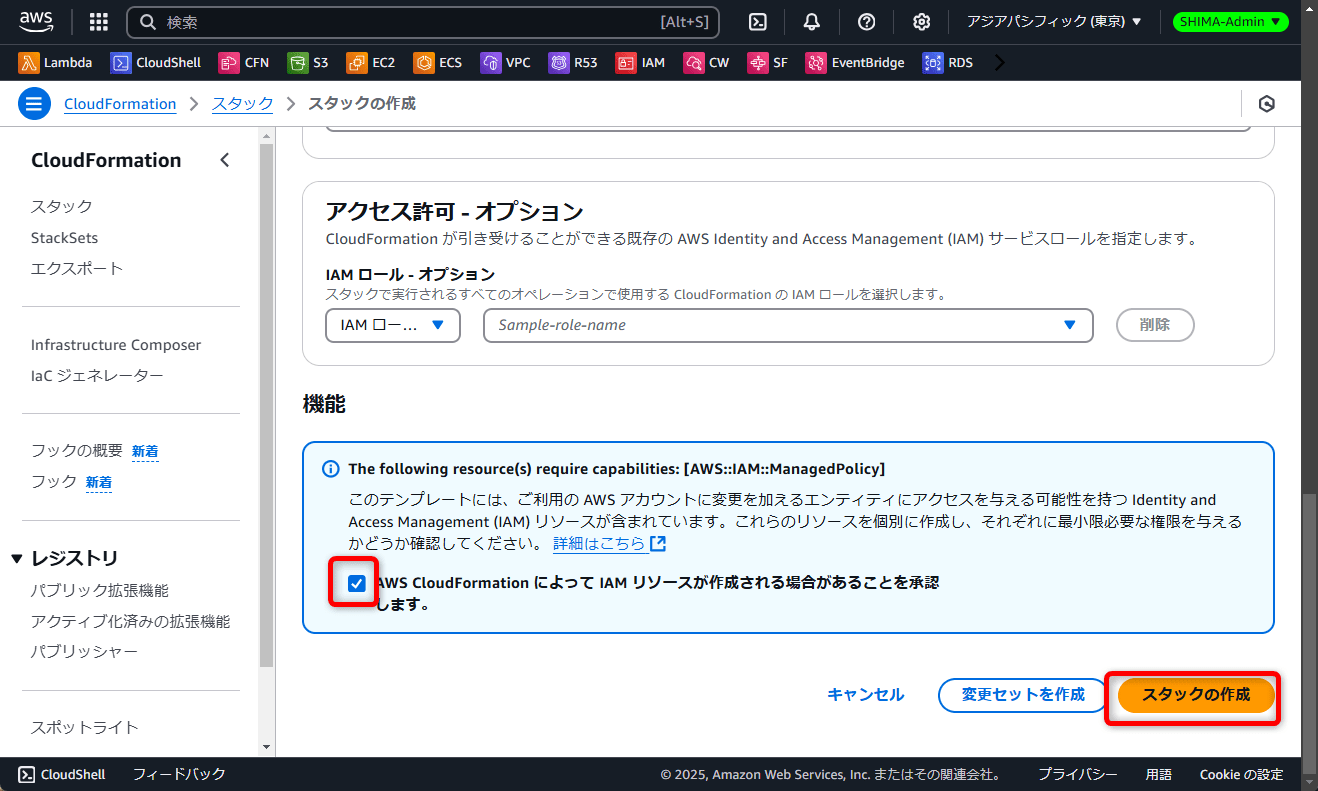Toggle the hamburger navigation menu button
The width and height of the screenshot is (1318, 791).
34,103
